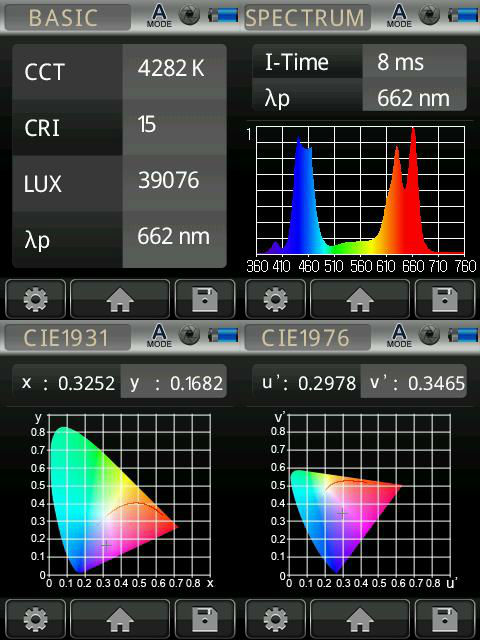Open the CIE1931 view title selector
Viewport: 480px width, 640px height.
tap(68, 338)
